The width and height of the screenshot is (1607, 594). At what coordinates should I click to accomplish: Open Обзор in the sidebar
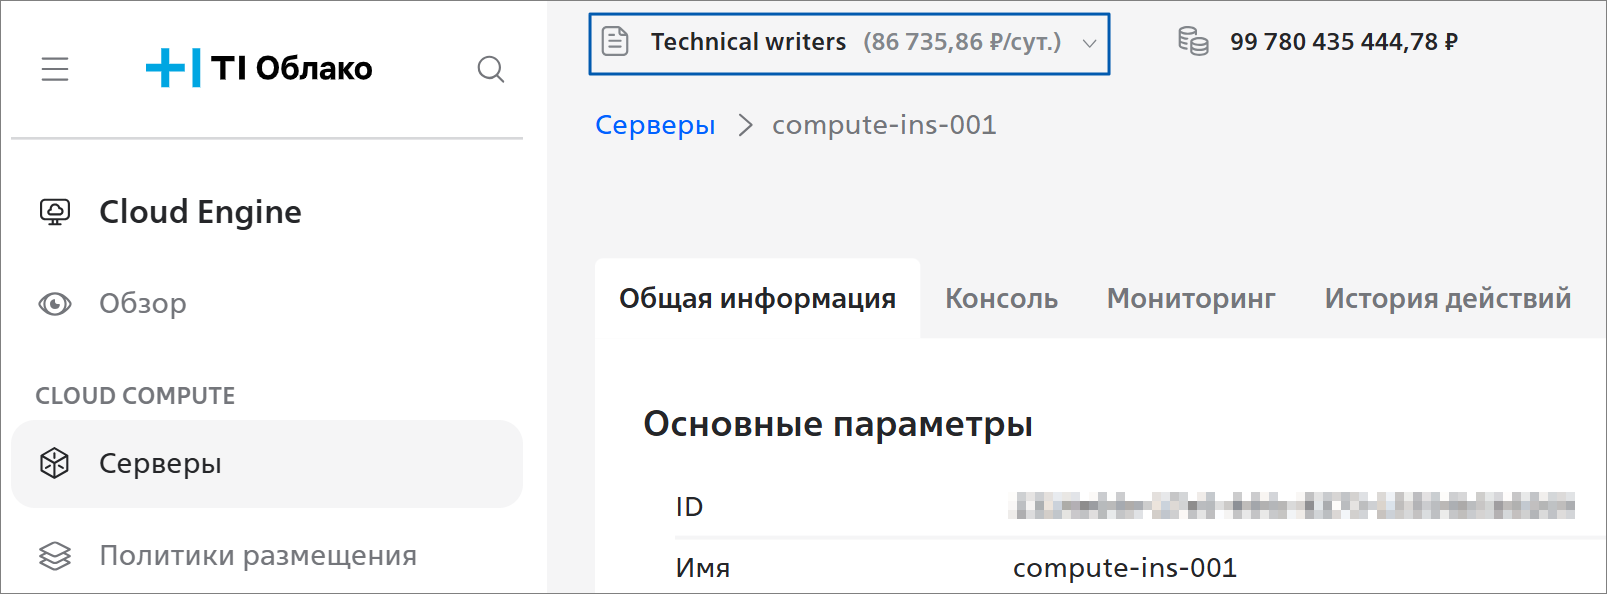point(142,304)
